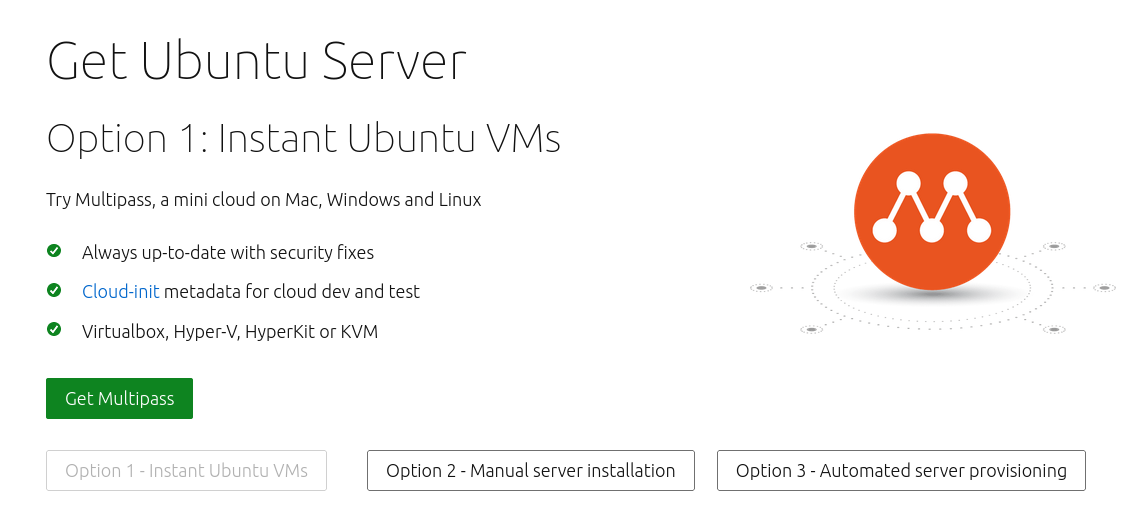
Task: Switch to Option 3 - Automated server provisioning
Action: tap(902, 470)
